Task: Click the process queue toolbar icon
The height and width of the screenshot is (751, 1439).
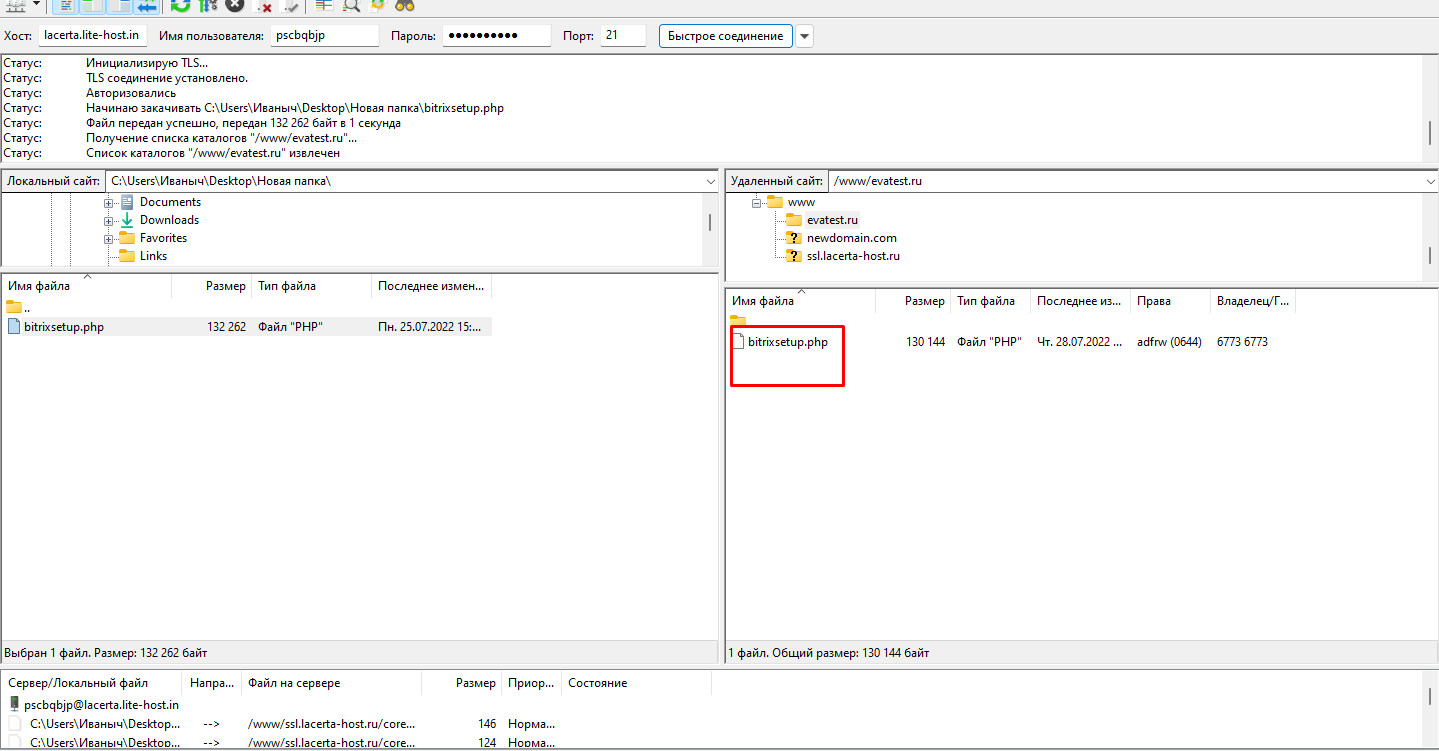Action: tap(207, 5)
